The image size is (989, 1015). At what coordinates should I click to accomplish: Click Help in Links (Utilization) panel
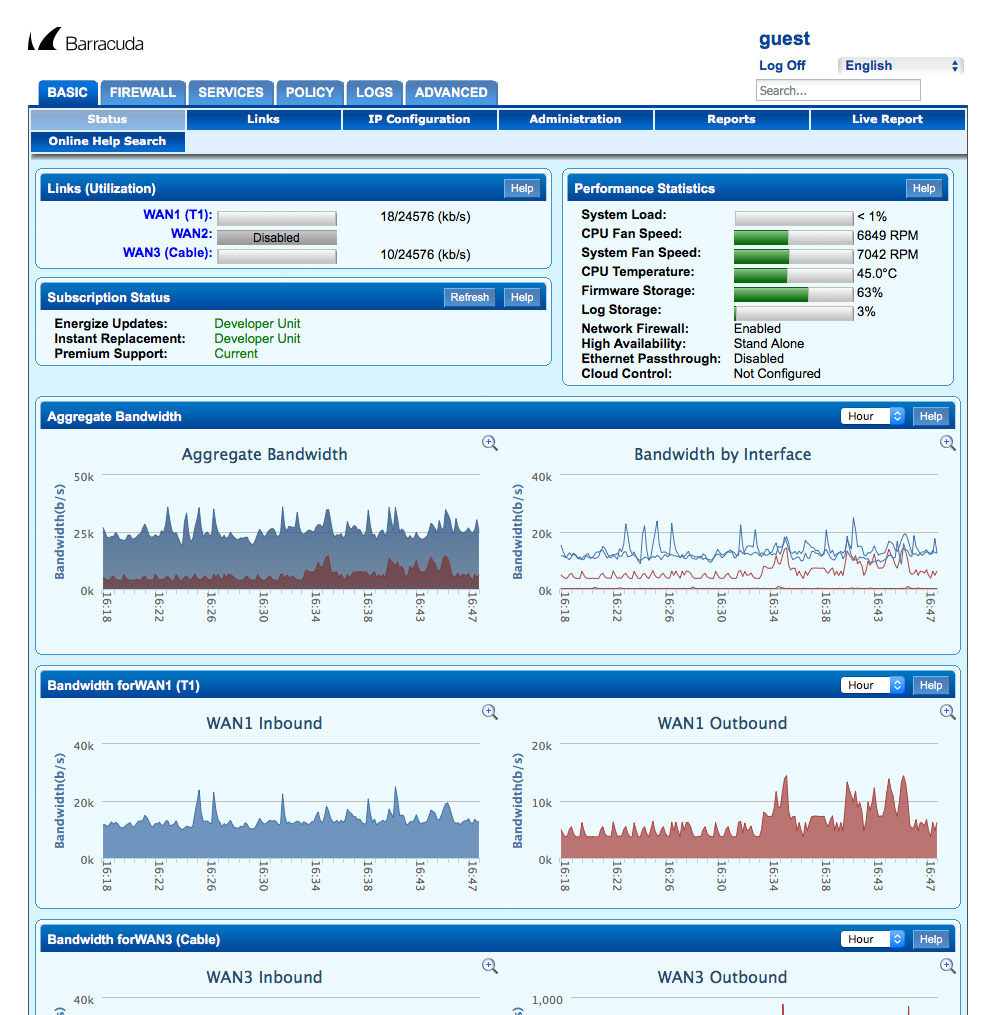522,188
